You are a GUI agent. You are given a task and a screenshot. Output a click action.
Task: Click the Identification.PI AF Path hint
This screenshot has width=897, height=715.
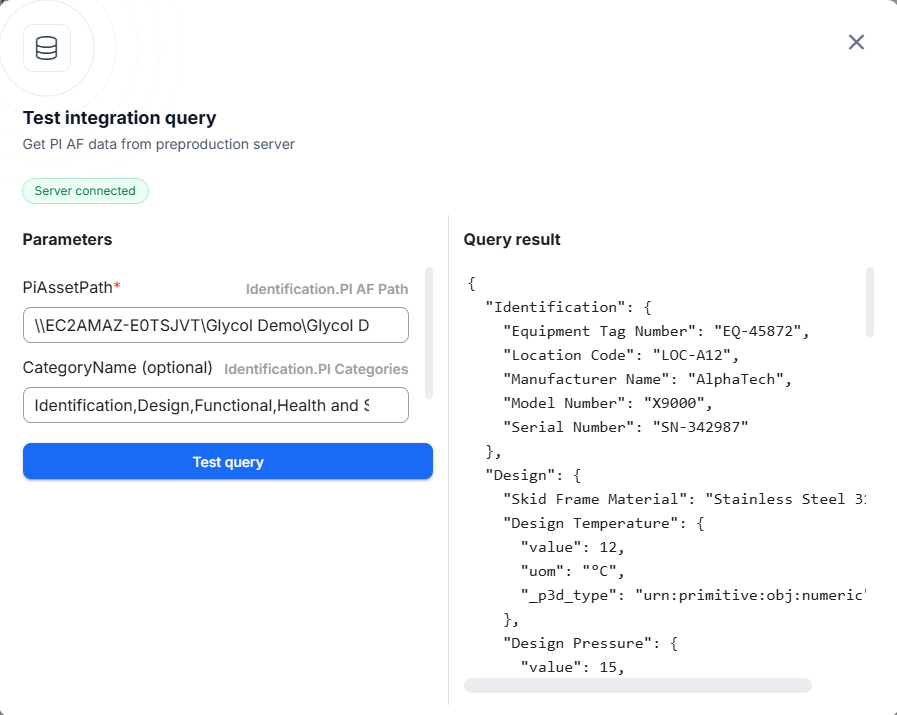click(x=327, y=289)
